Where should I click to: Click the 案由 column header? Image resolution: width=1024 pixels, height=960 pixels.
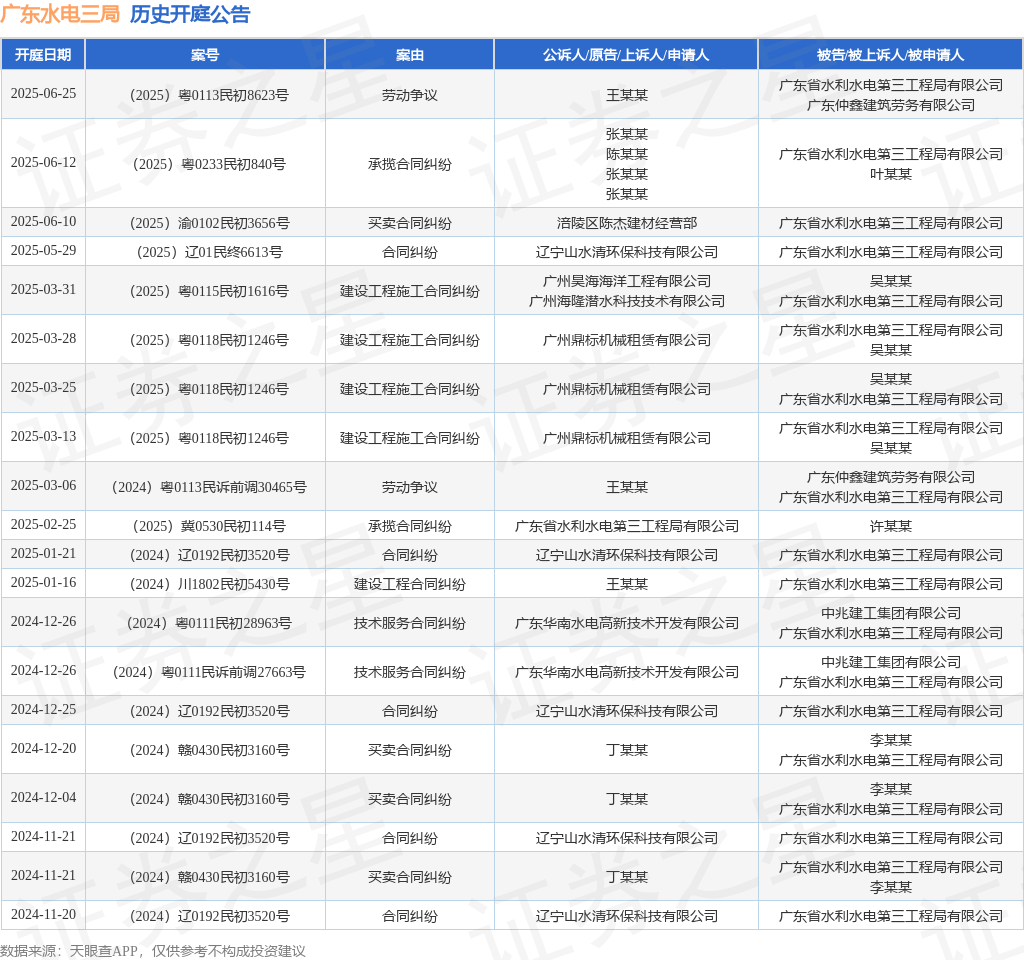coord(409,55)
